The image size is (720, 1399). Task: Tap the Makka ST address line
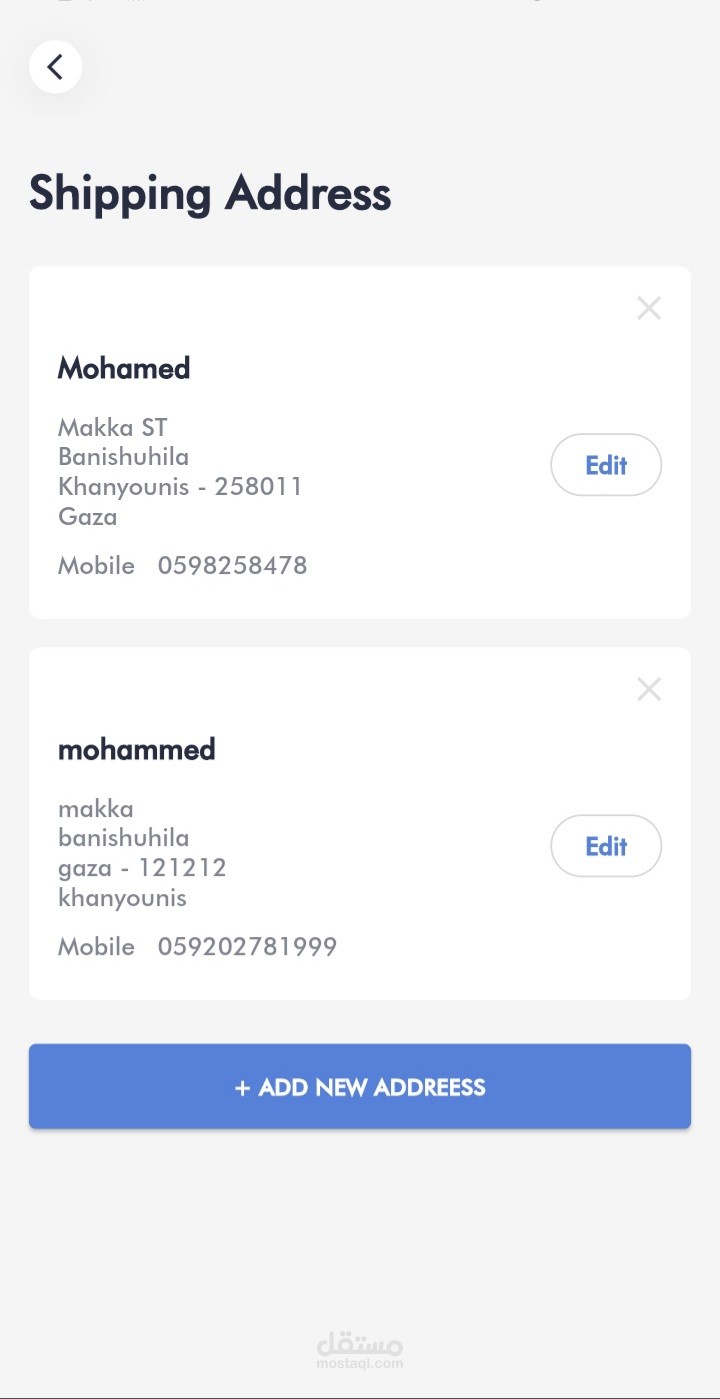[113, 428]
